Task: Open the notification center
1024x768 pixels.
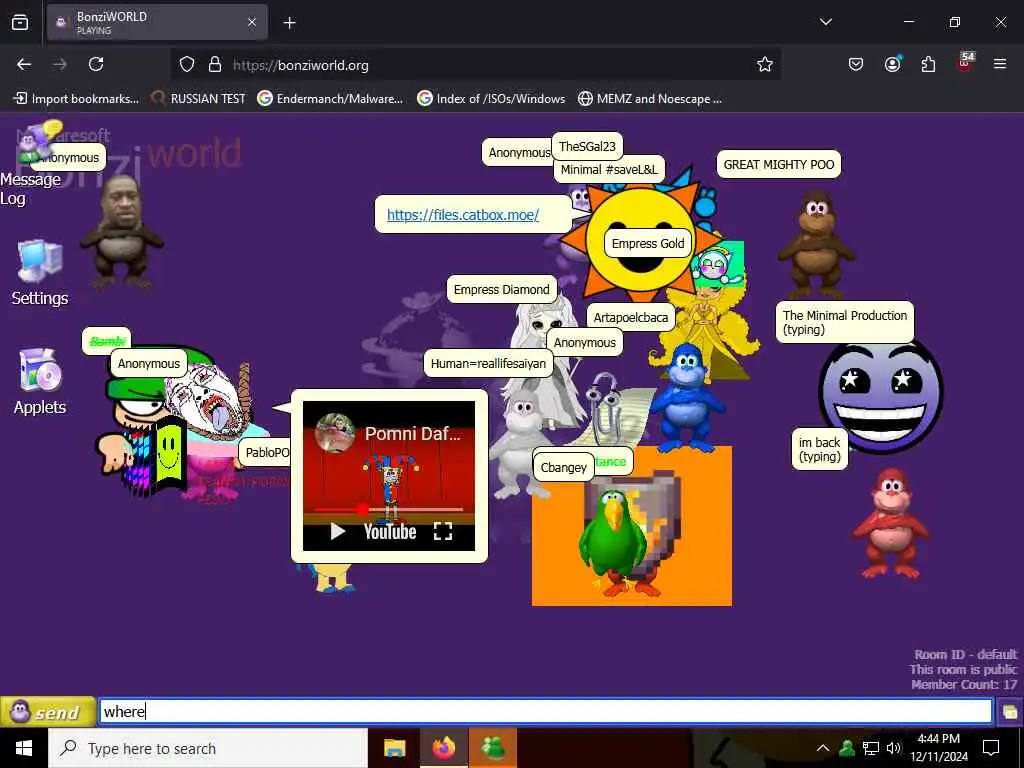Action: [x=991, y=748]
